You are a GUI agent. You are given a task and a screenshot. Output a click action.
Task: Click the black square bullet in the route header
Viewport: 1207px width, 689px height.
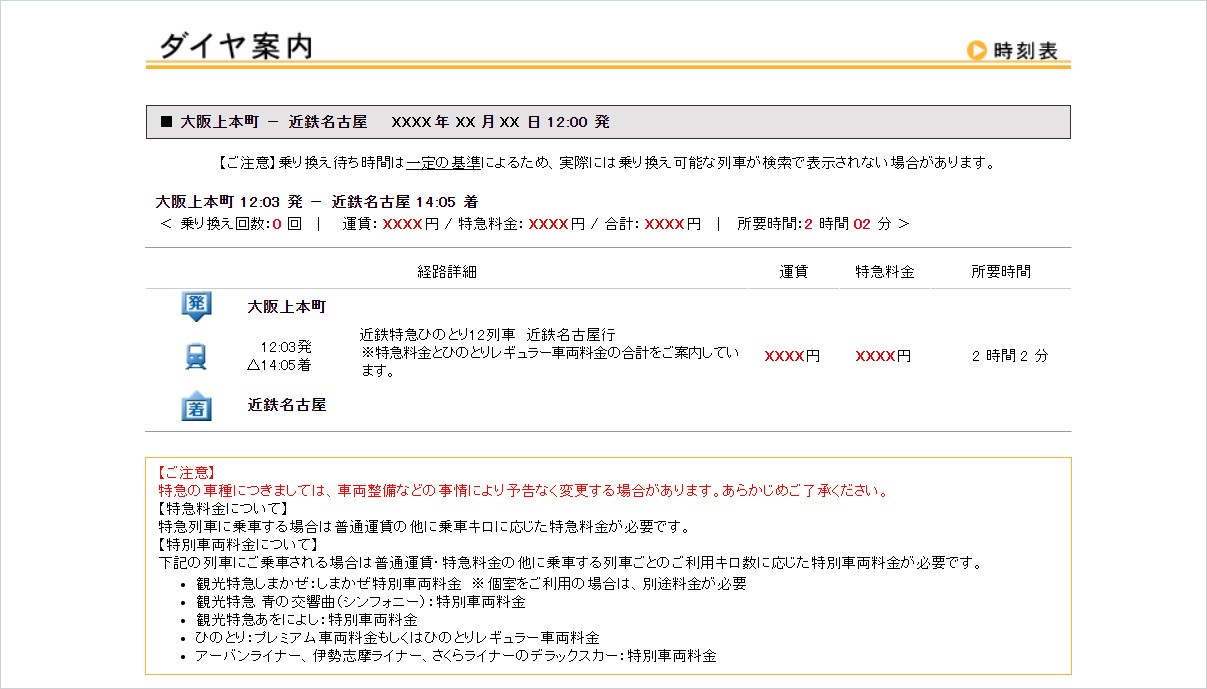[166, 121]
